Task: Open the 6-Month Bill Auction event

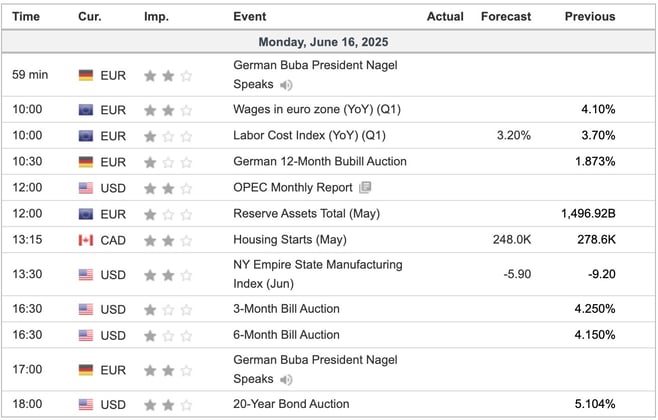Action: click(286, 335)
